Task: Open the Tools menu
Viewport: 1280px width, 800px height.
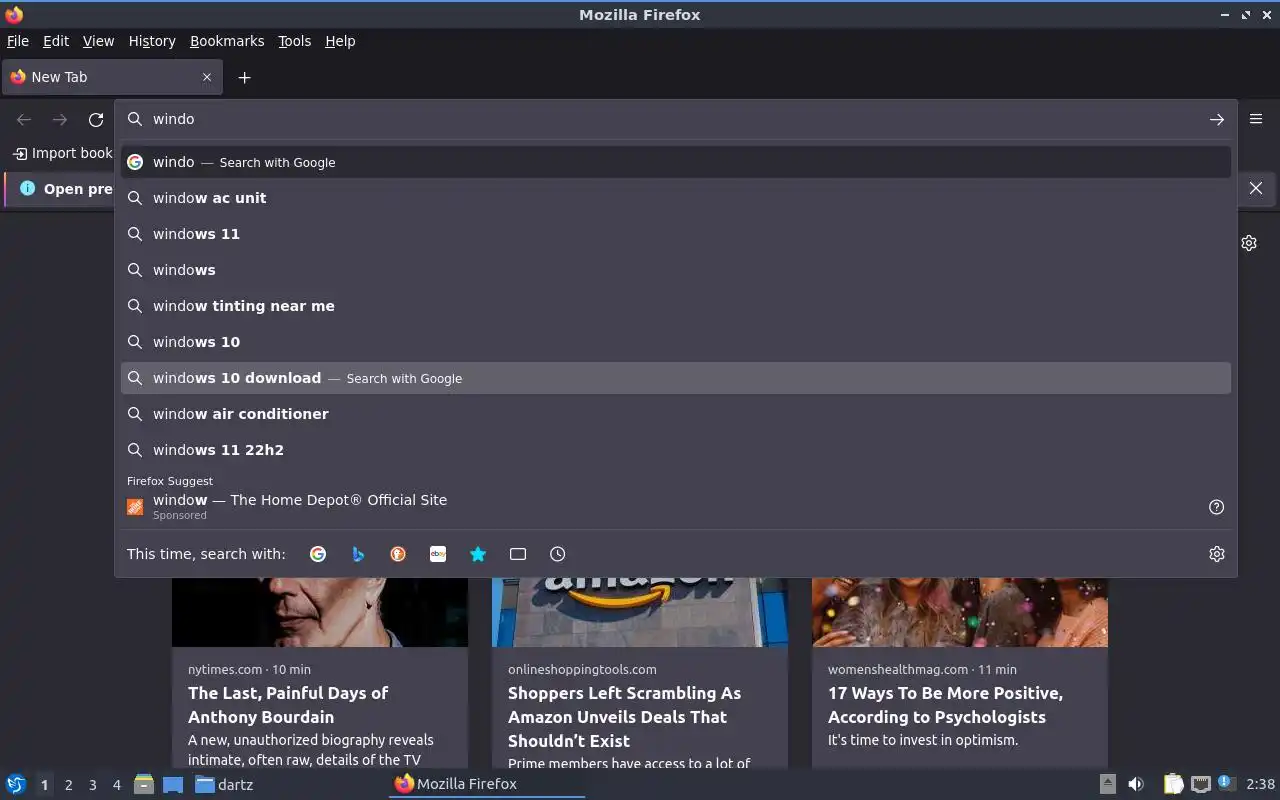Action: pos(294,41)
